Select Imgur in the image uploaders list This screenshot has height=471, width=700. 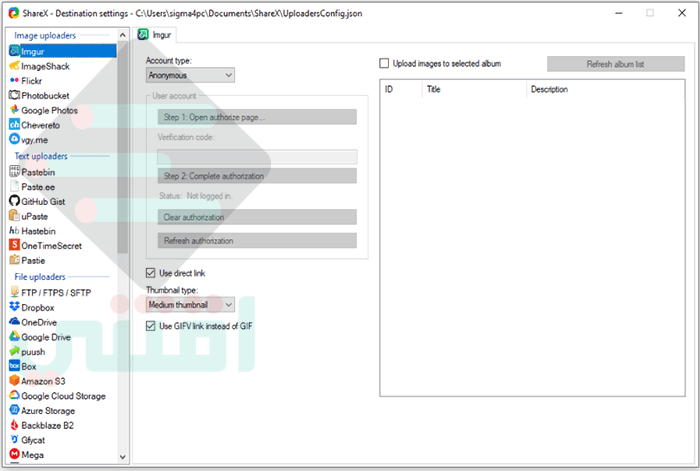pos(62,51)
